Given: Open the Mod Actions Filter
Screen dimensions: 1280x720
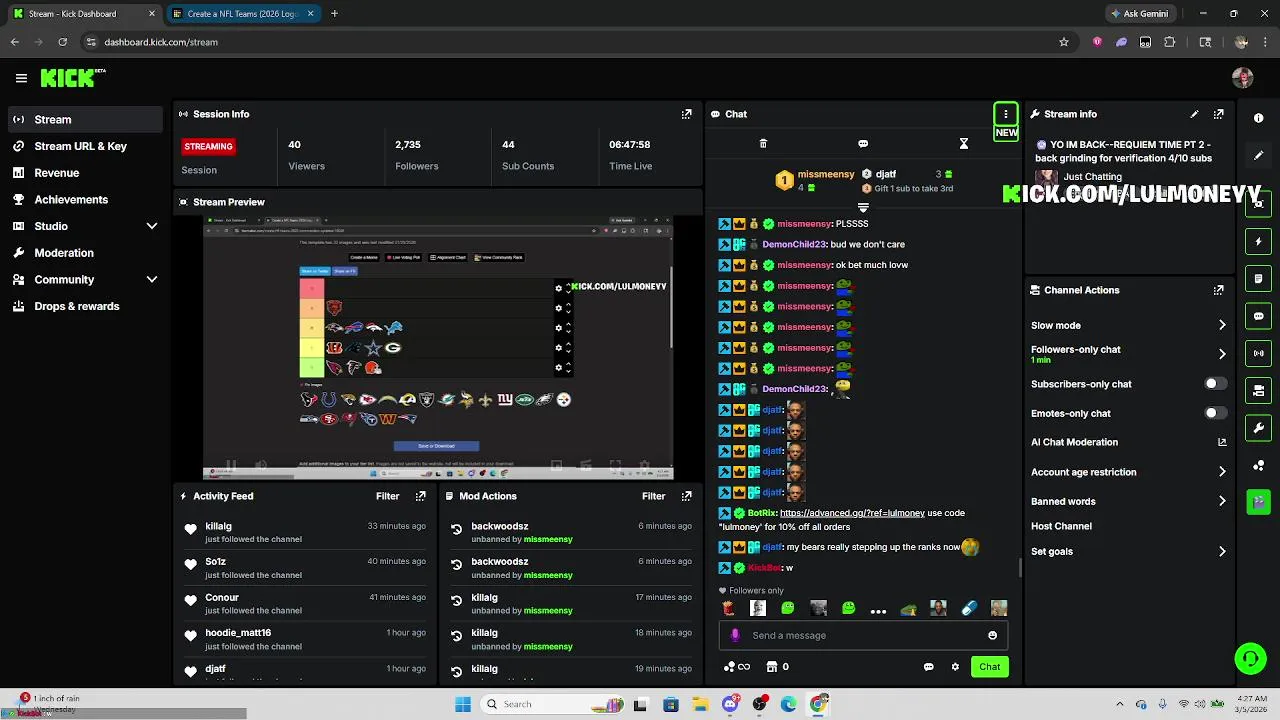Looking at the screenshot, I should pos(653,496).
